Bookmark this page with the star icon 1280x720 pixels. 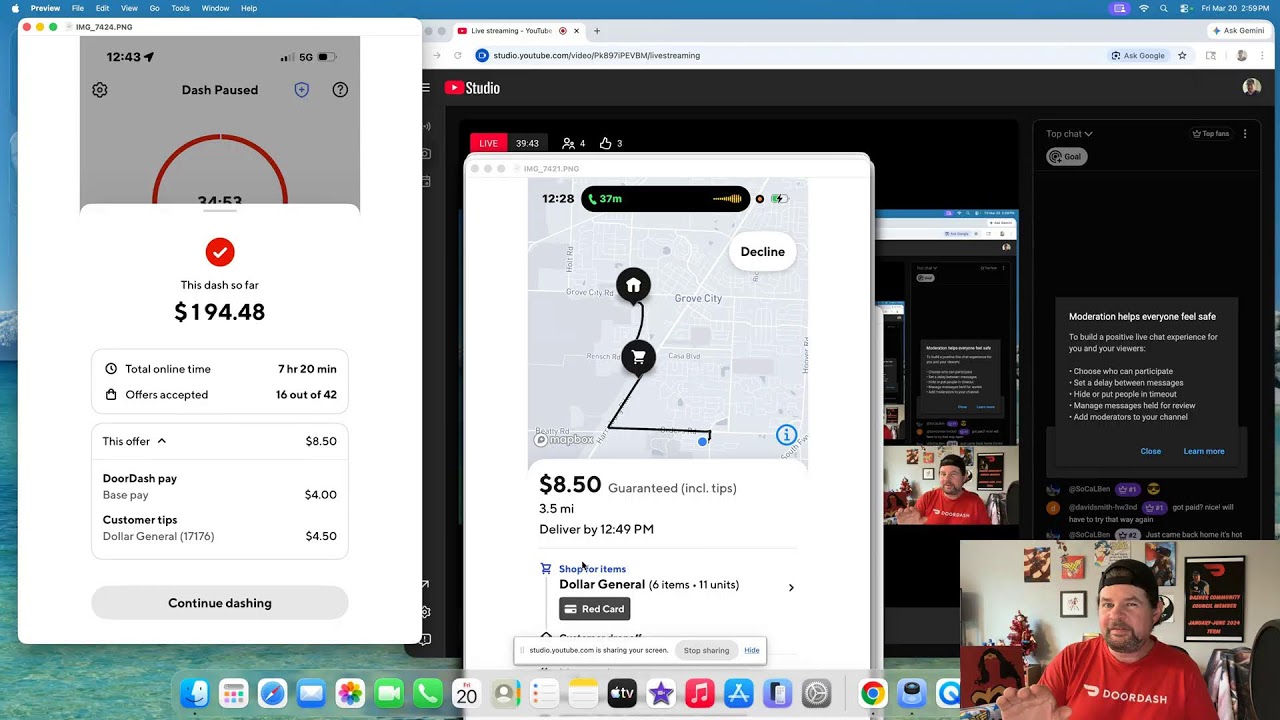(1182, 56)
